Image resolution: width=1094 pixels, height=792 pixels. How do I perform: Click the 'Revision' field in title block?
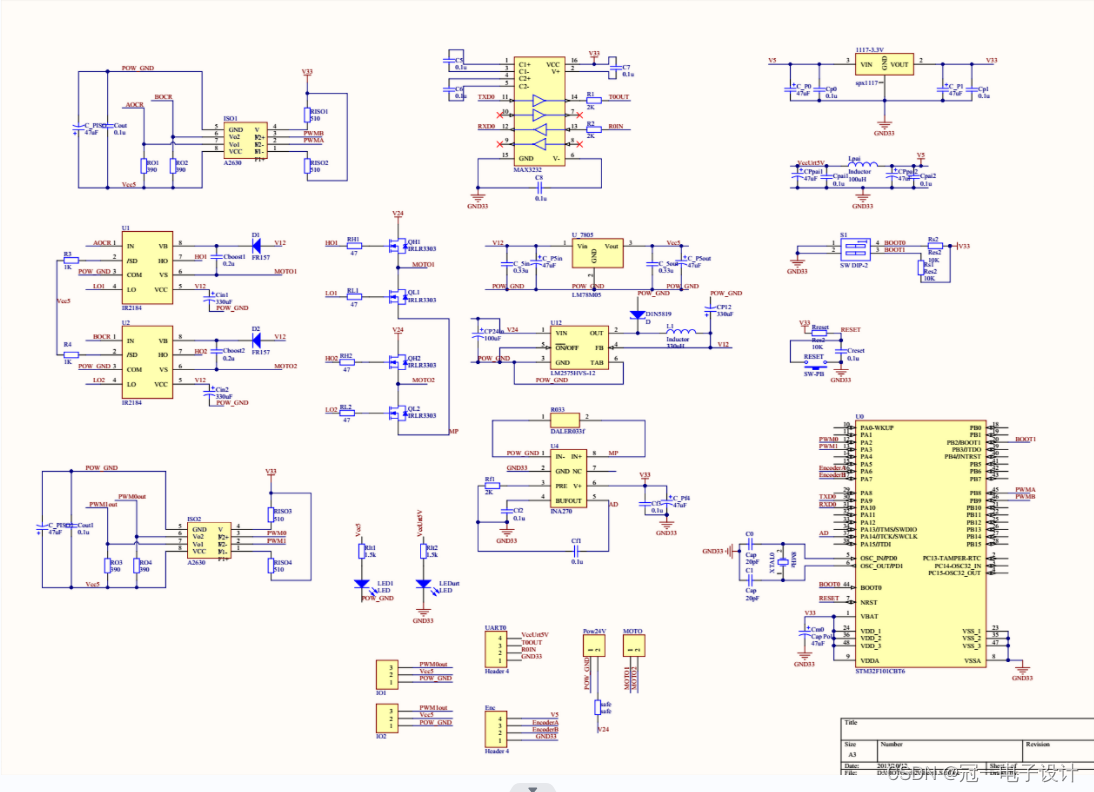[x=1037, y=744]
